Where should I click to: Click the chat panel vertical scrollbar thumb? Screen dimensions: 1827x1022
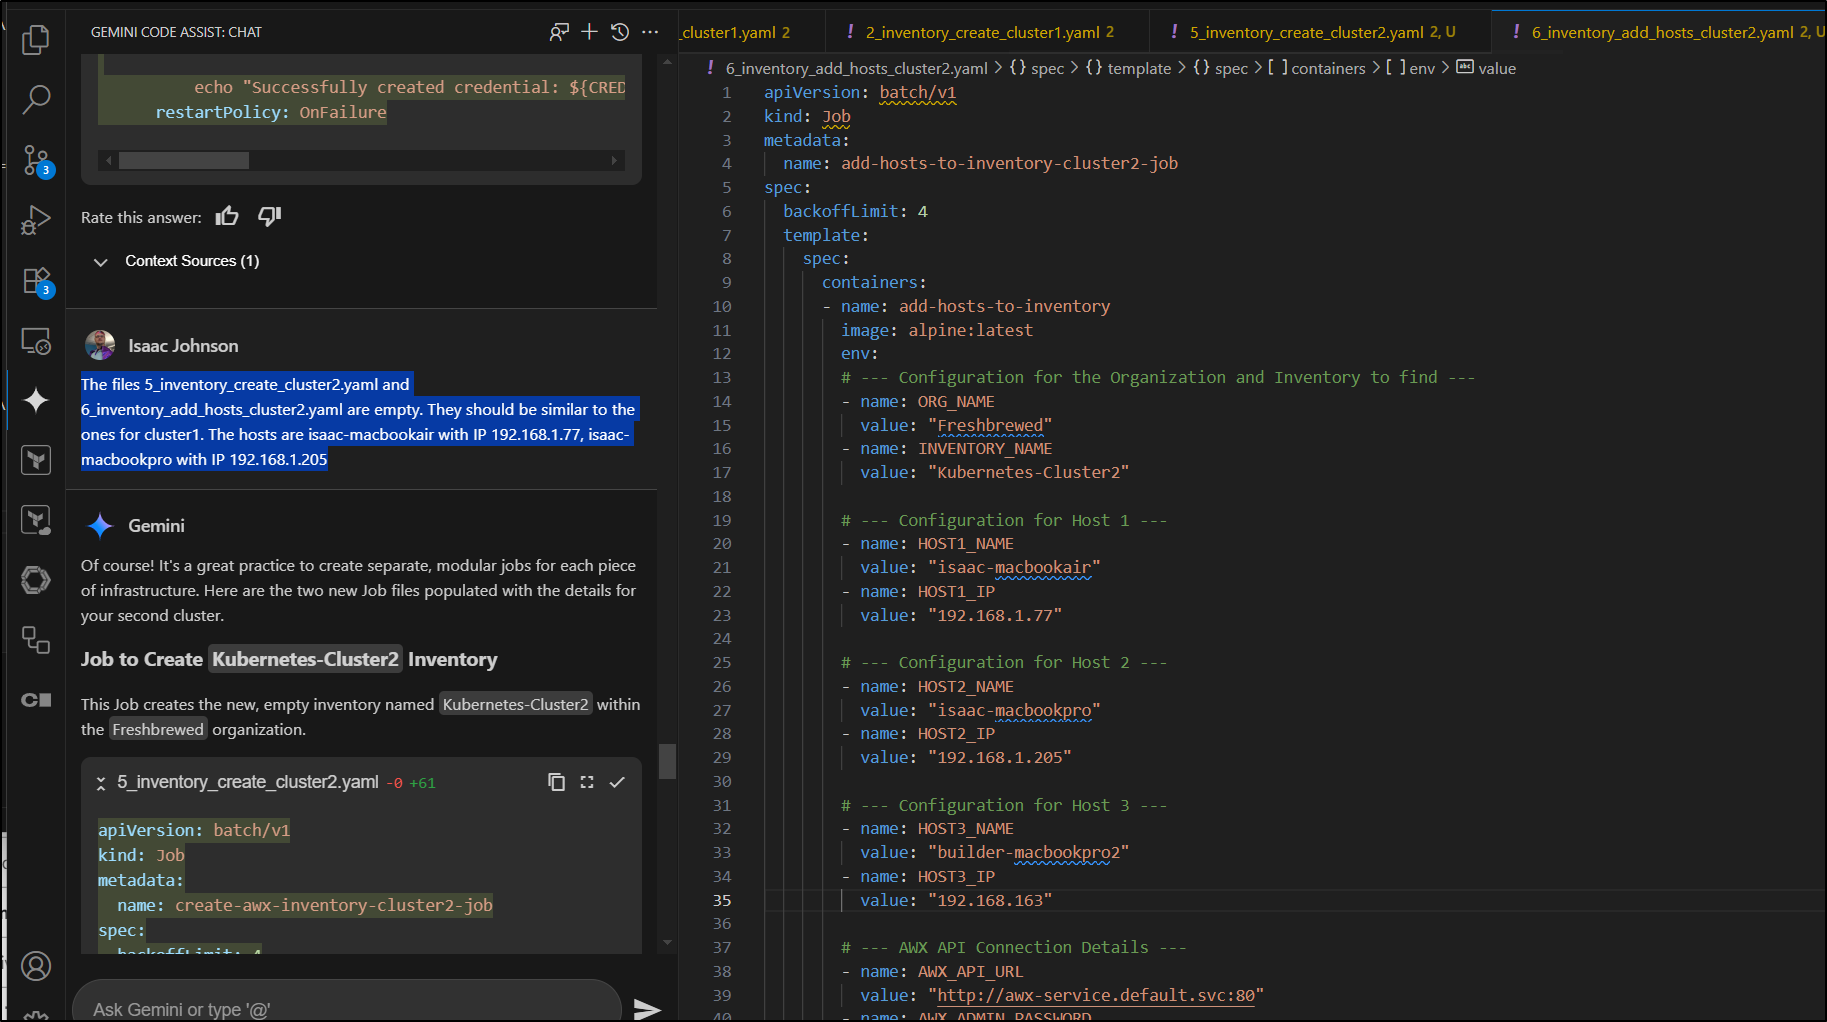(667, 761)
